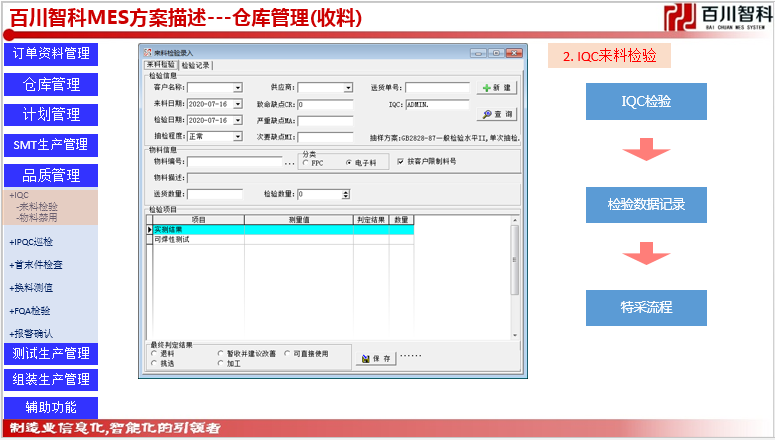Open the 品质管理 menu

click(x=51, y=176)
